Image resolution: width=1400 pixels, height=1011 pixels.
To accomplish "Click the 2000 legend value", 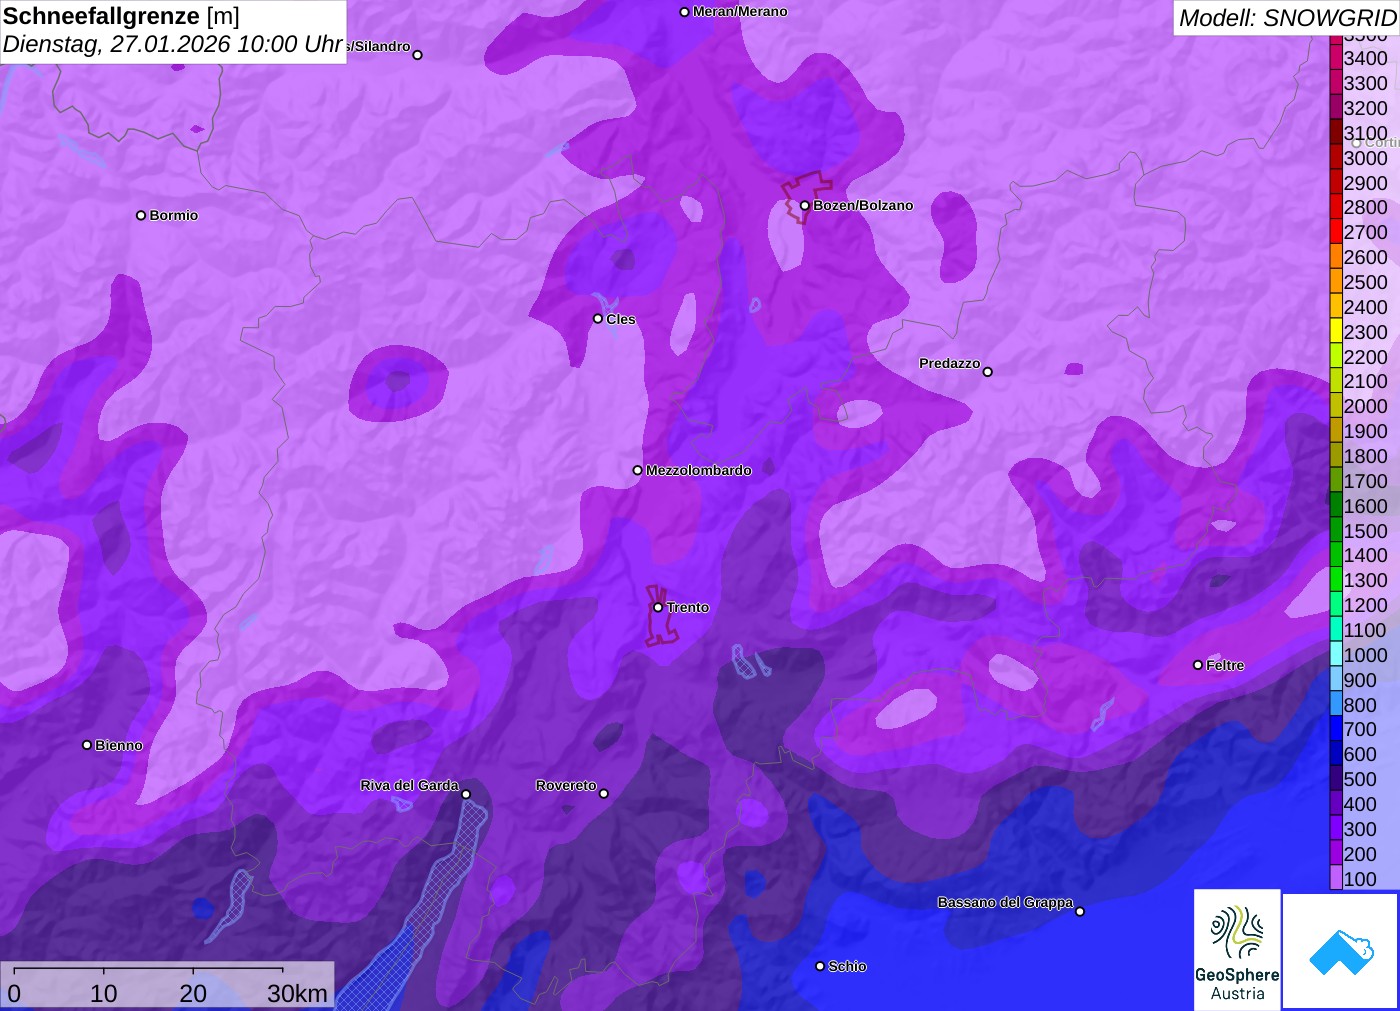I will click(1365, 406).
